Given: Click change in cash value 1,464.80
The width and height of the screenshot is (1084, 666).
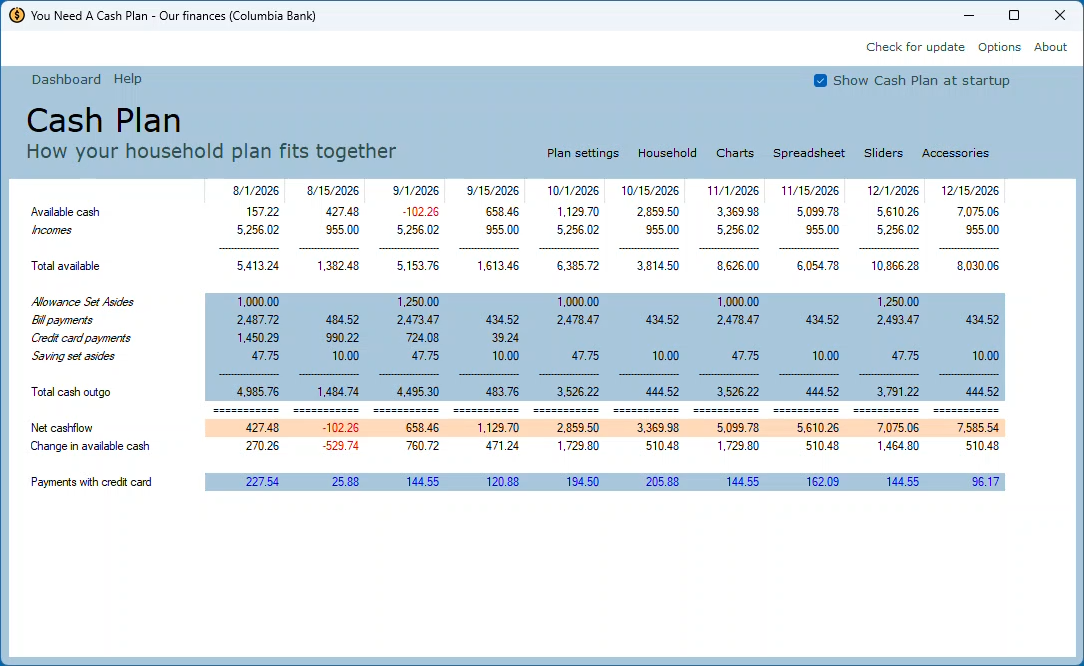Looking at the screenshot, I should pos(898,446).
